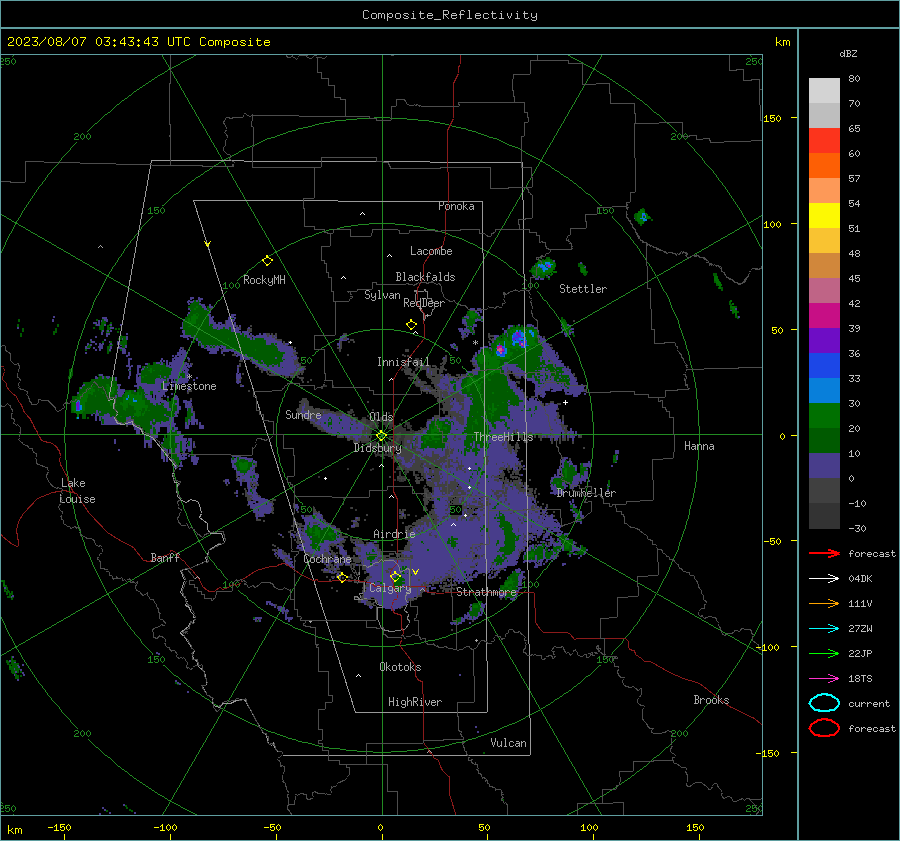Pick the pink 42-45 dBZ color band

pos(824,290)
